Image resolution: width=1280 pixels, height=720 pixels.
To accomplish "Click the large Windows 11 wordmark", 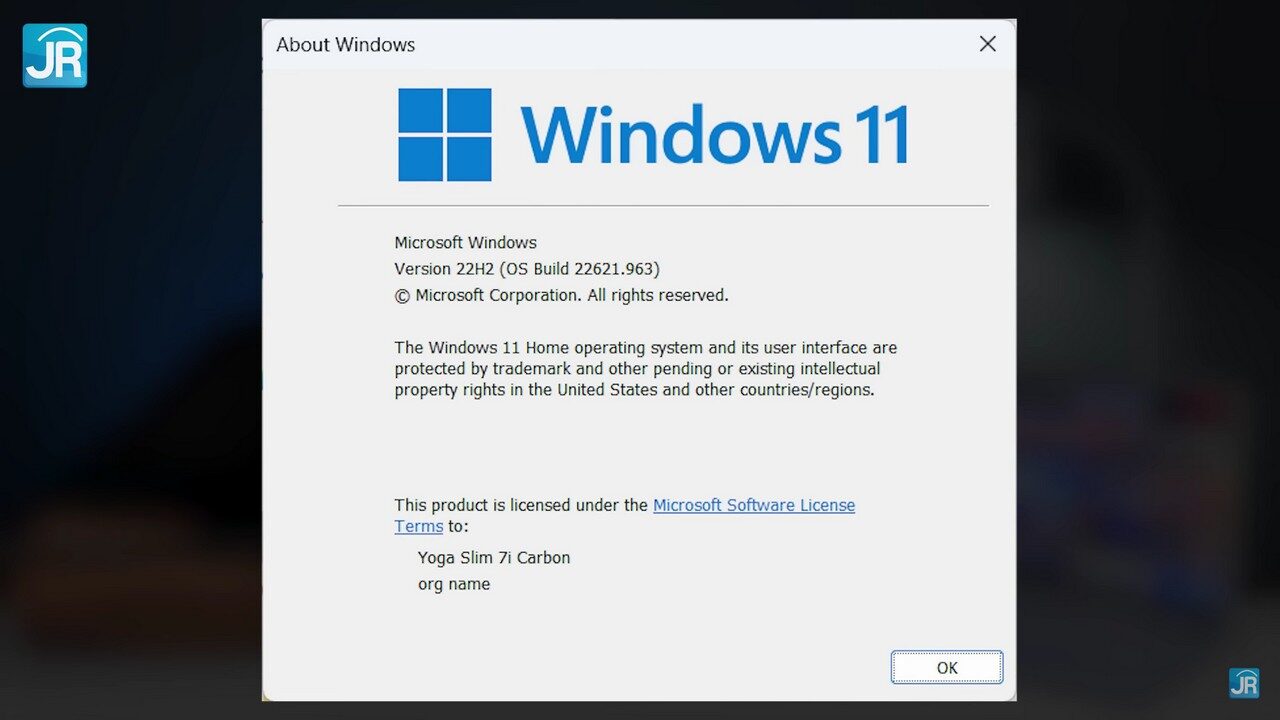I will [x=714, y=135].
